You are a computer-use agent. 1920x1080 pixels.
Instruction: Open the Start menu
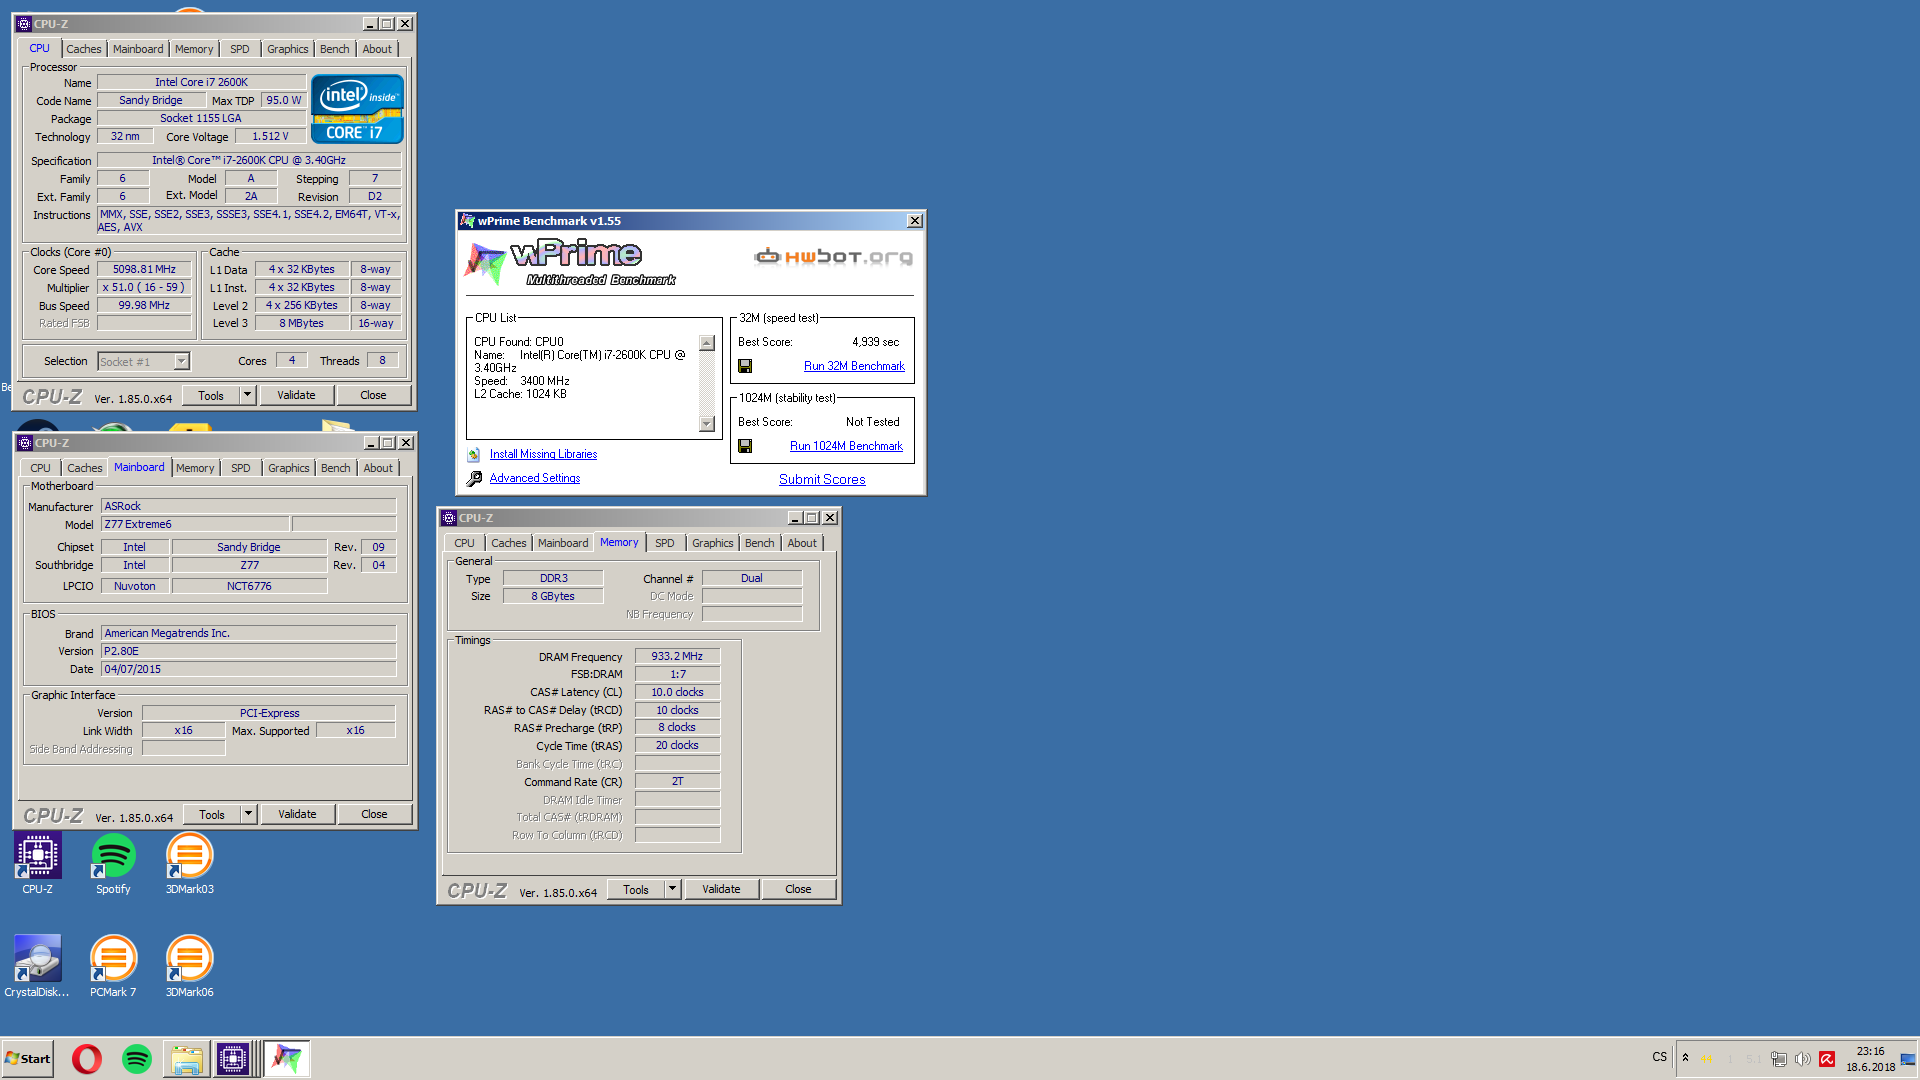(28, 1059)
